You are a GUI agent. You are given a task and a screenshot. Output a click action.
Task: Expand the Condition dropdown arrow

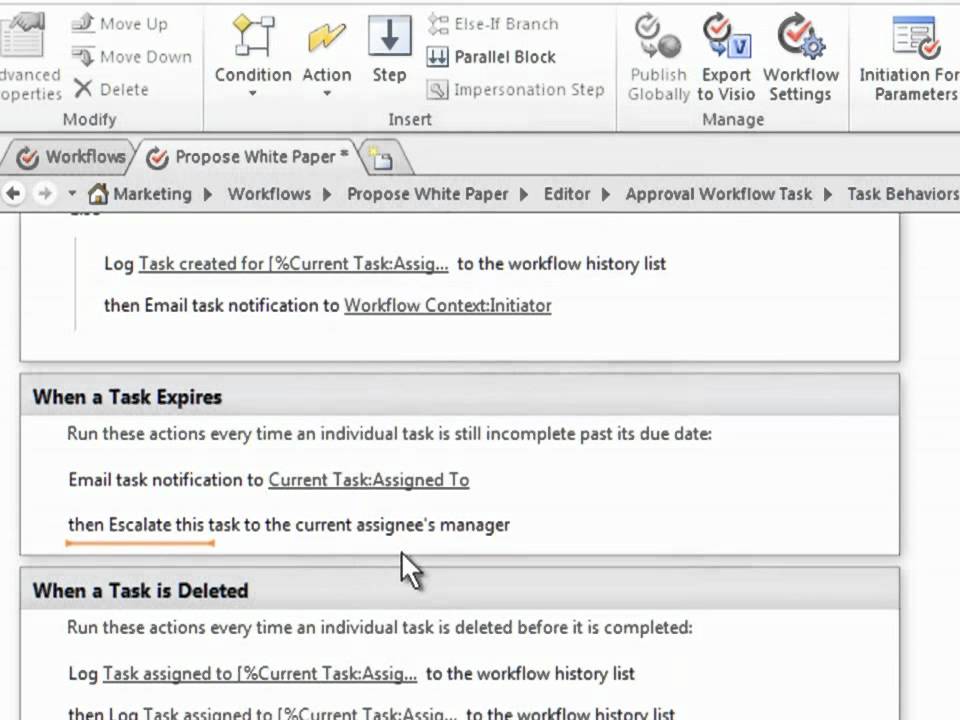click(x=253, y=94)
